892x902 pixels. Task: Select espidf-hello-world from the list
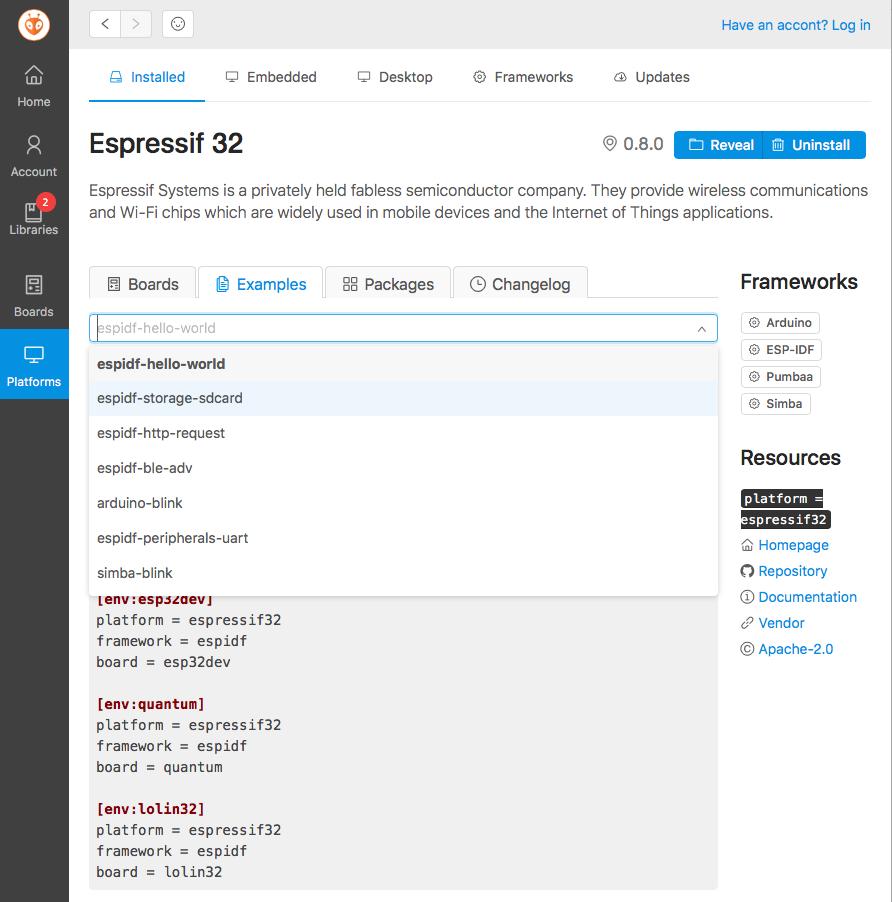point(403,364)
